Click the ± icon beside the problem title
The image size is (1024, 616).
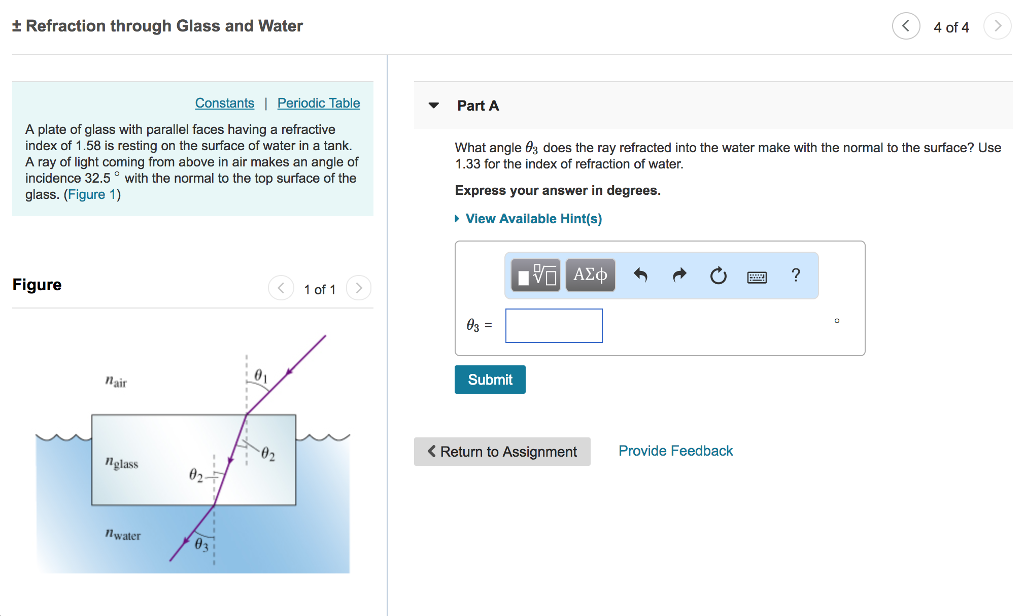(x=16, y=25)
